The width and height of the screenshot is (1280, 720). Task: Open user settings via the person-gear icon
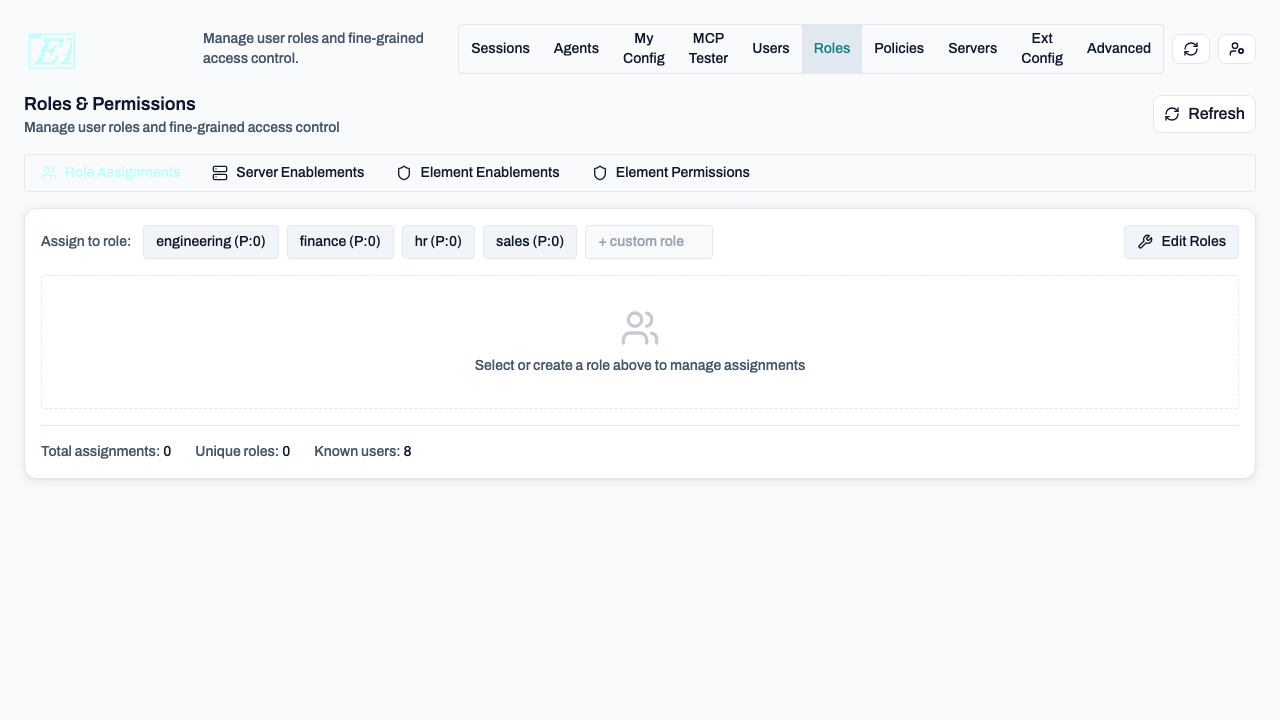(1237, 48)
